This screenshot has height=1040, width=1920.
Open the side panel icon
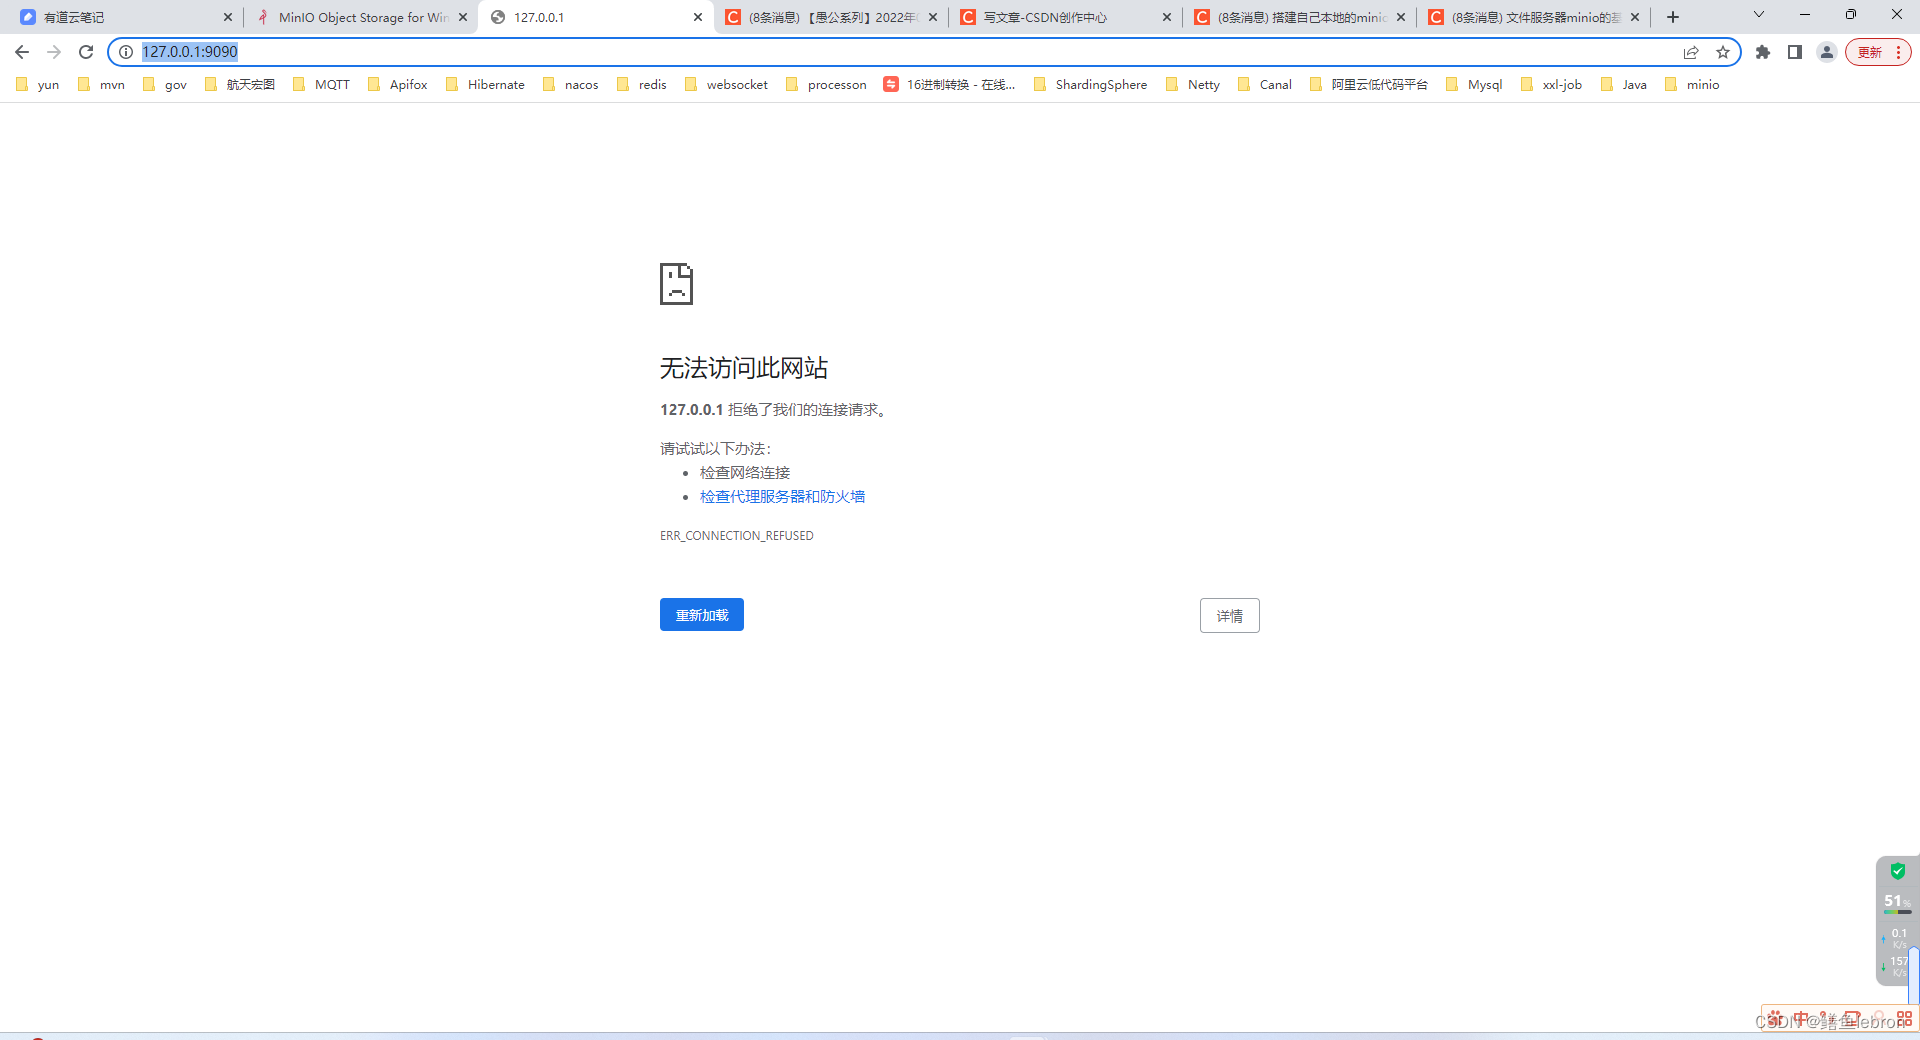[1794, 52]
